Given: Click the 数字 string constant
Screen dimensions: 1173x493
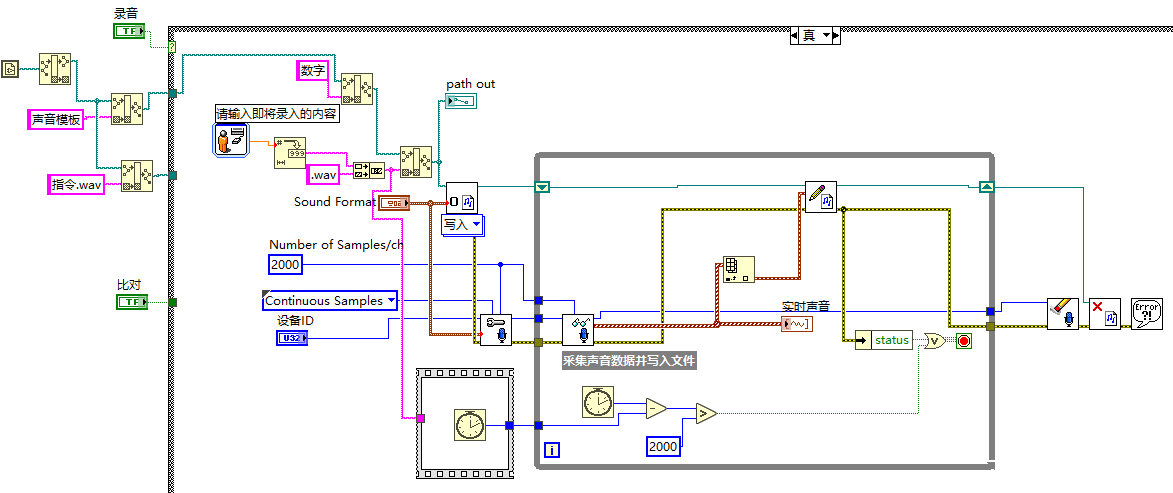Looking at the screenshot, I should [x=313, y=71].
